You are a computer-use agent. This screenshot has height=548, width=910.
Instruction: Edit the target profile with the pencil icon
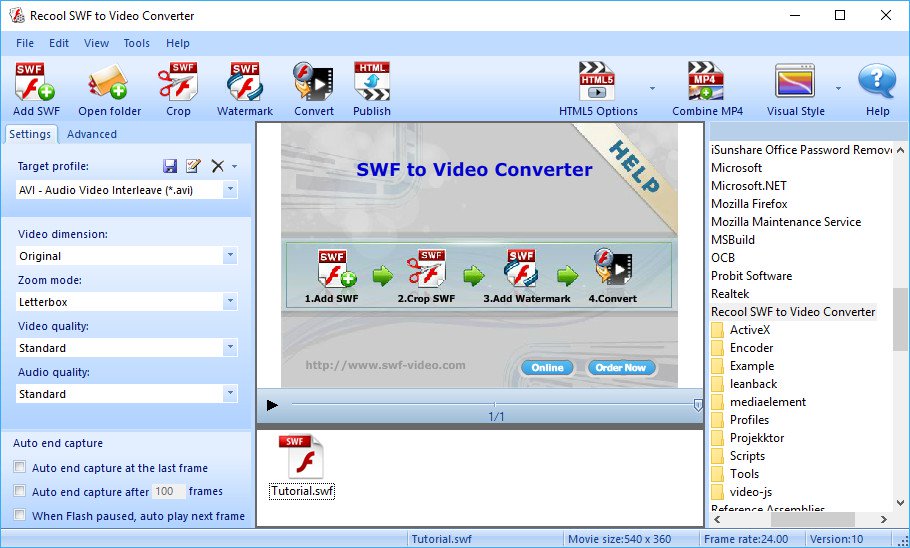pyautogui.click(x=193, y=166)
